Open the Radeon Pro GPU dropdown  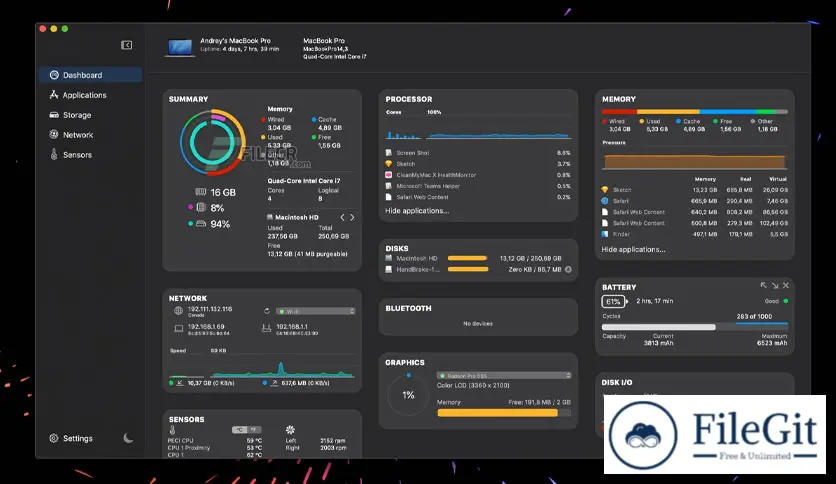coord(504,375)
